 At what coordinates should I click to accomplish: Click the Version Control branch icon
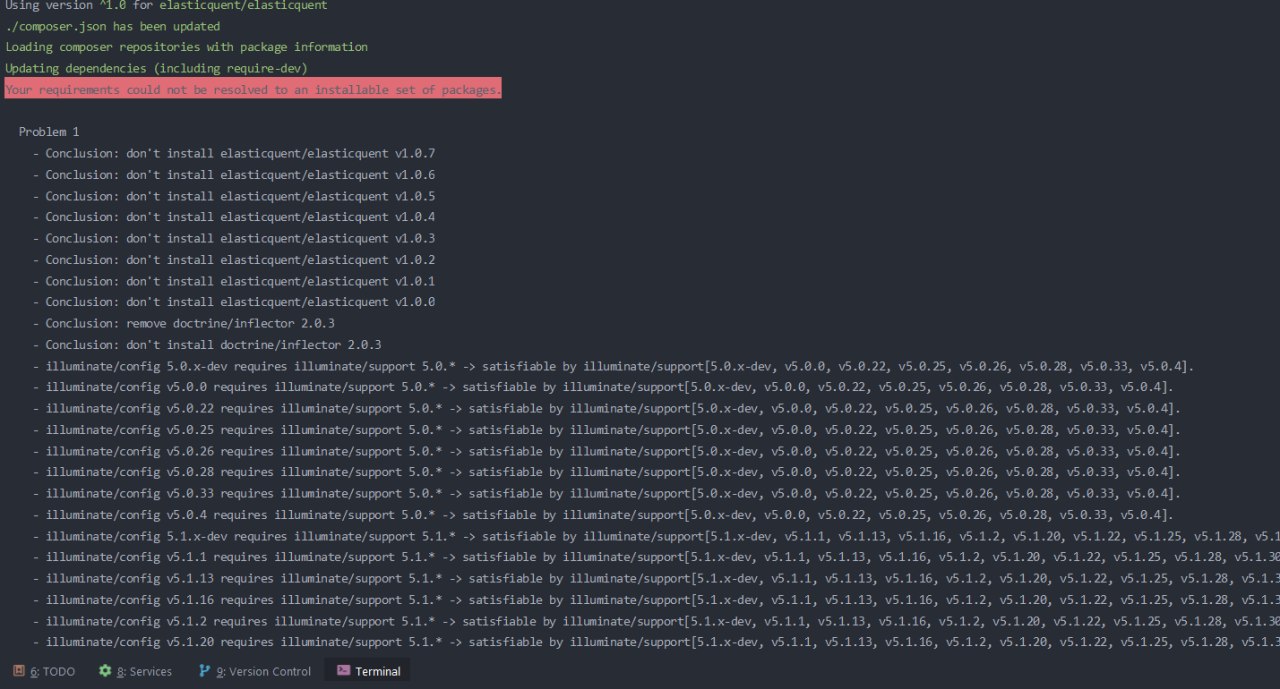tap(204, 671)
